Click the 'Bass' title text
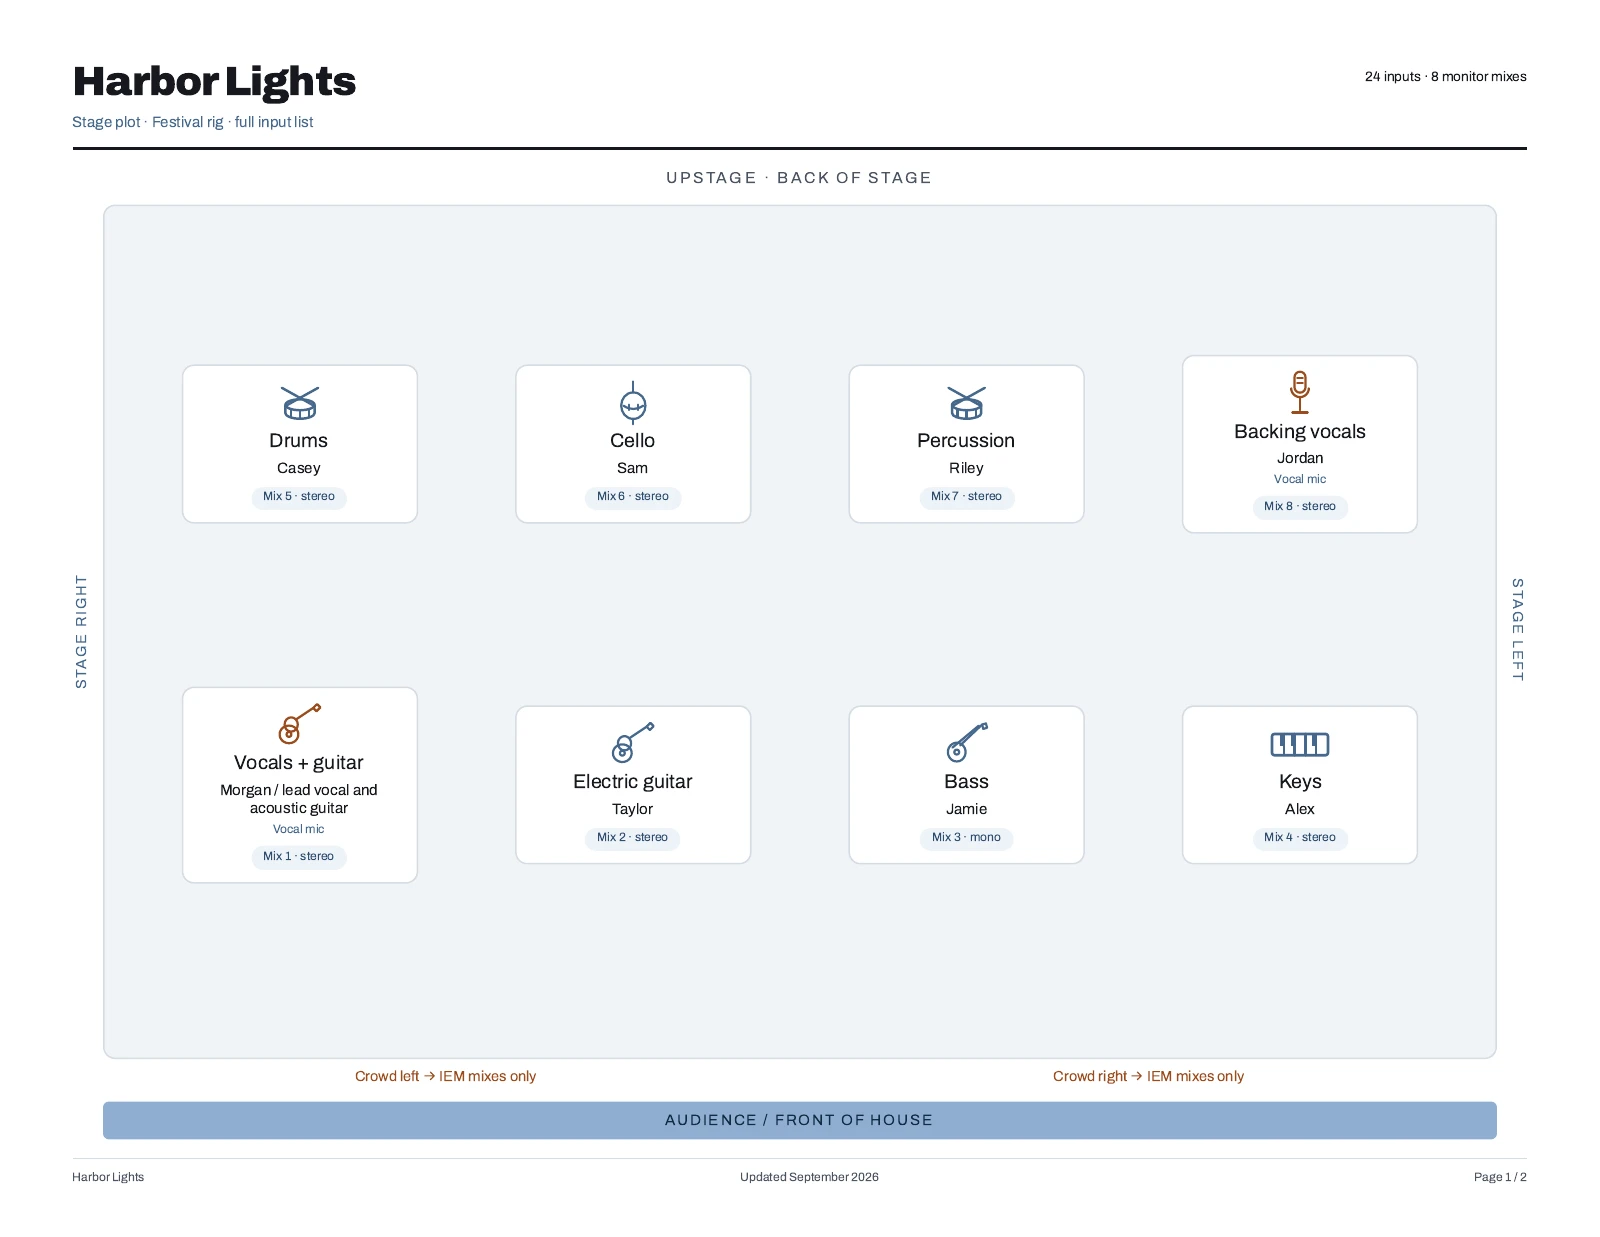 (x=967, y=782)
